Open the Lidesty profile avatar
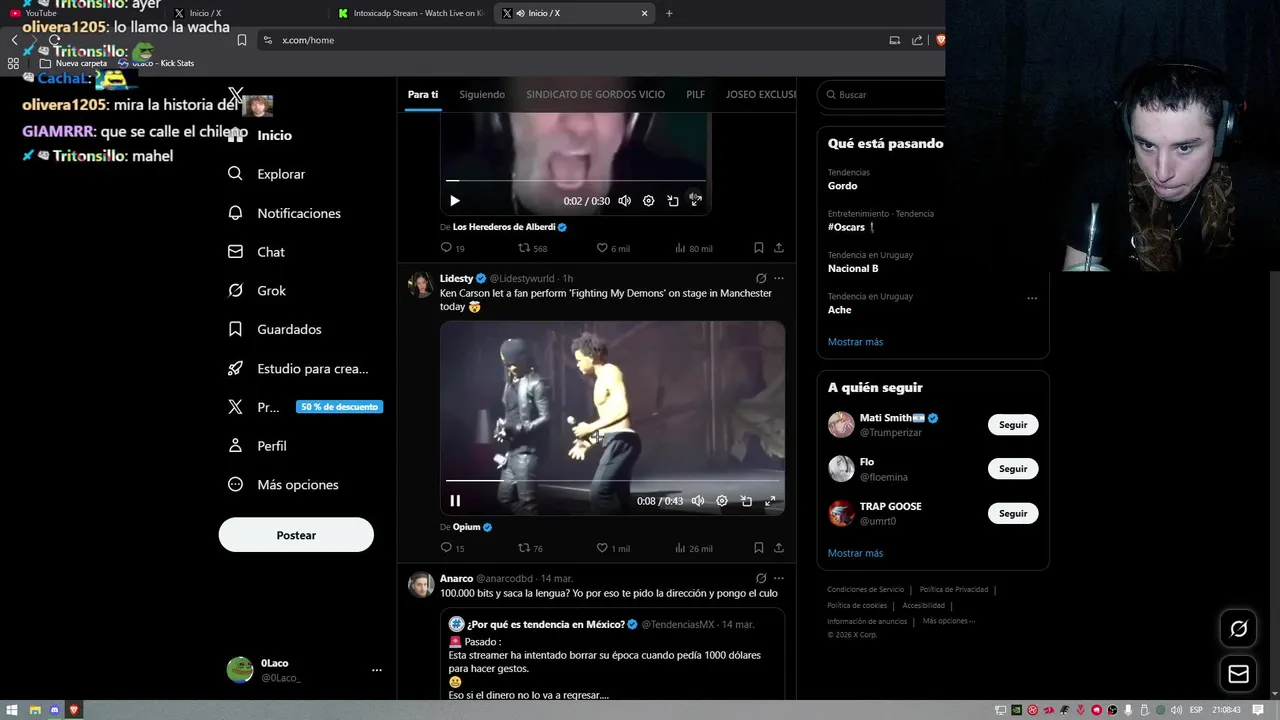1280x720 pixels. click(420, 284)
